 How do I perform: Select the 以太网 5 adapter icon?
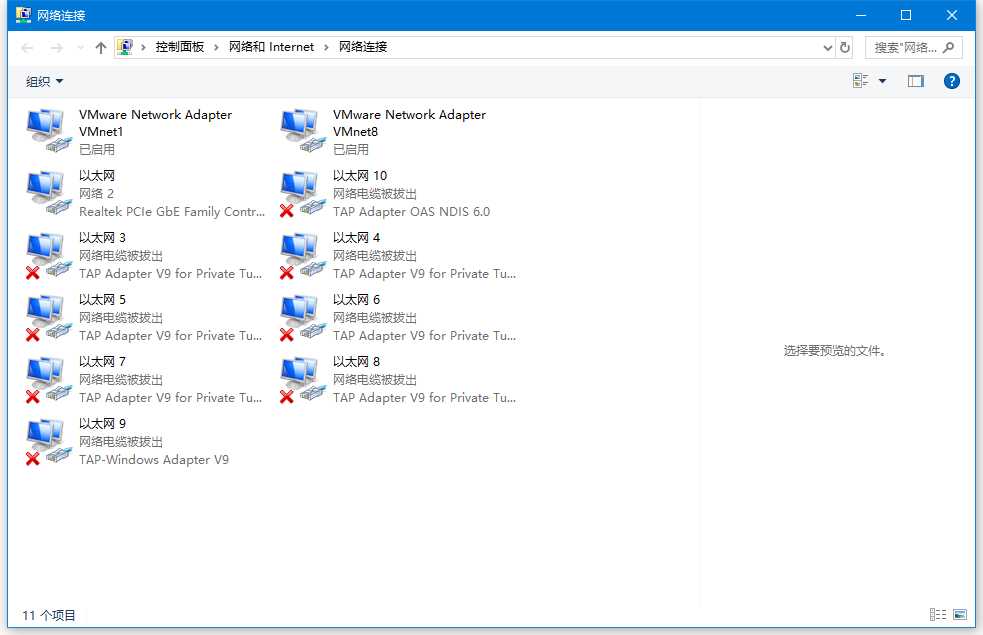pyautogui.click(x=48, y=317)
